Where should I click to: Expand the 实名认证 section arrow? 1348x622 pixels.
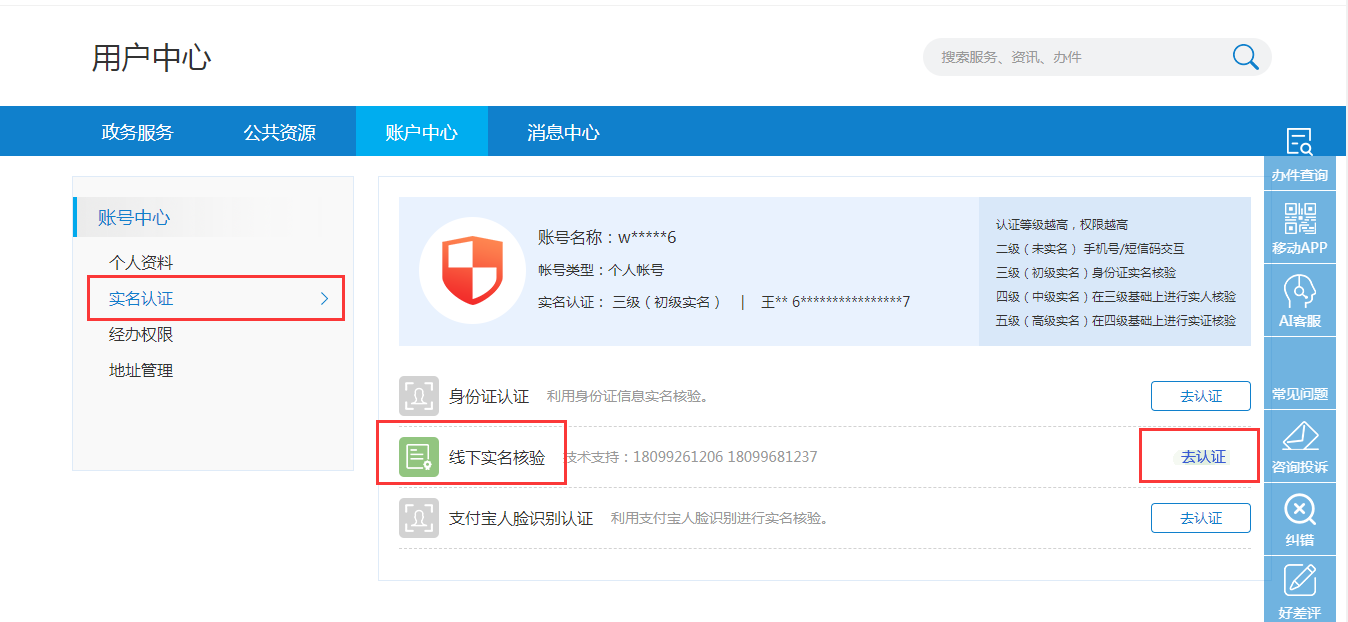[323, 297]
